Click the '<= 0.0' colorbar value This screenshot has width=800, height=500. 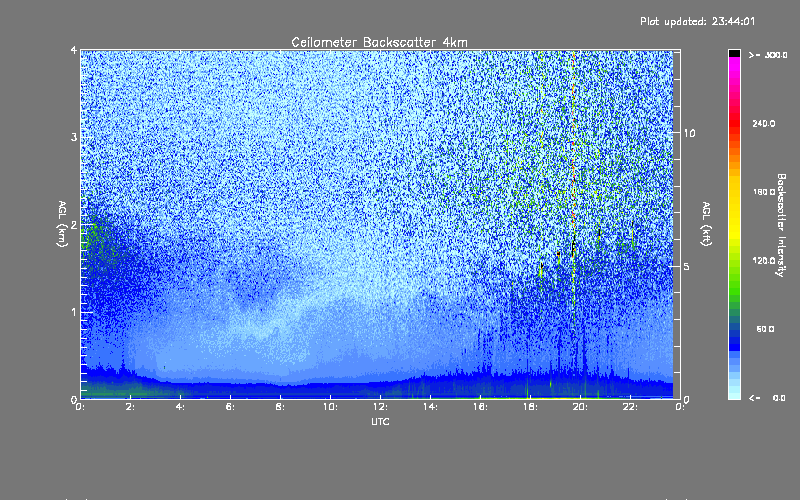[x=767, y=397]
